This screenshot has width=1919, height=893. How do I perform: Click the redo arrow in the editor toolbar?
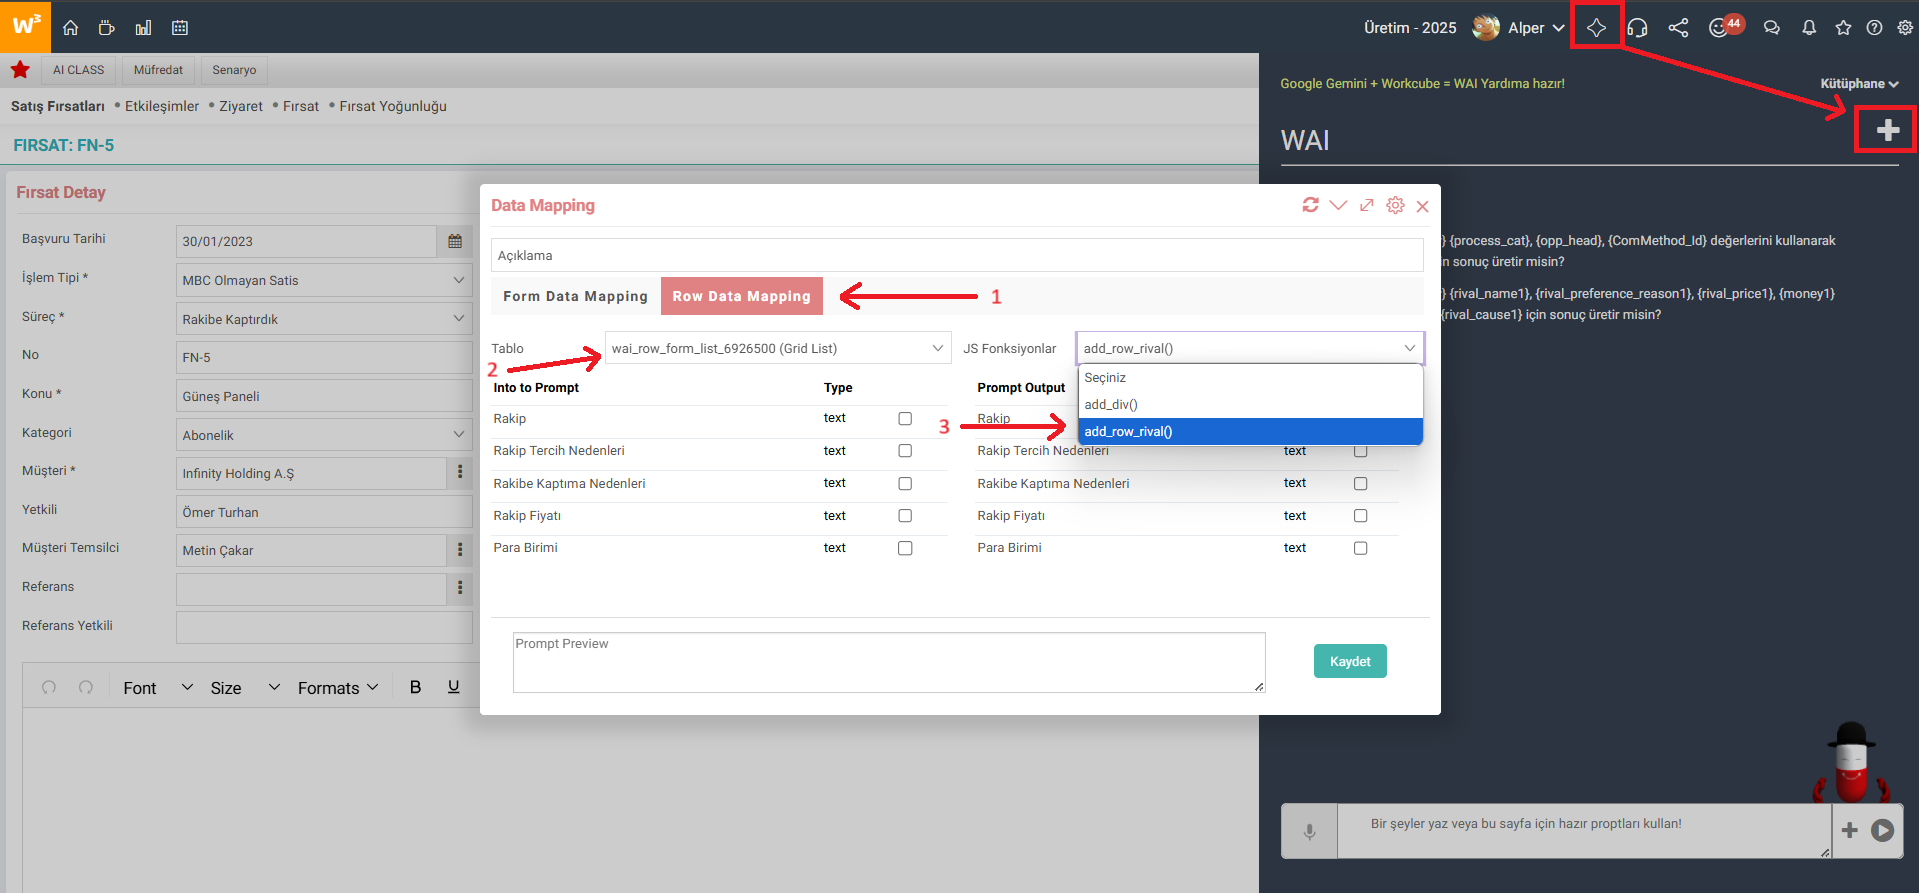(x=86, y=687)
